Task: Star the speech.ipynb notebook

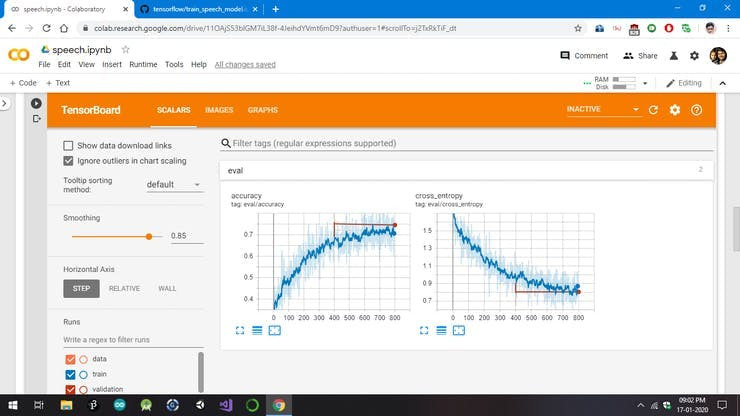Action: [126, 49]
